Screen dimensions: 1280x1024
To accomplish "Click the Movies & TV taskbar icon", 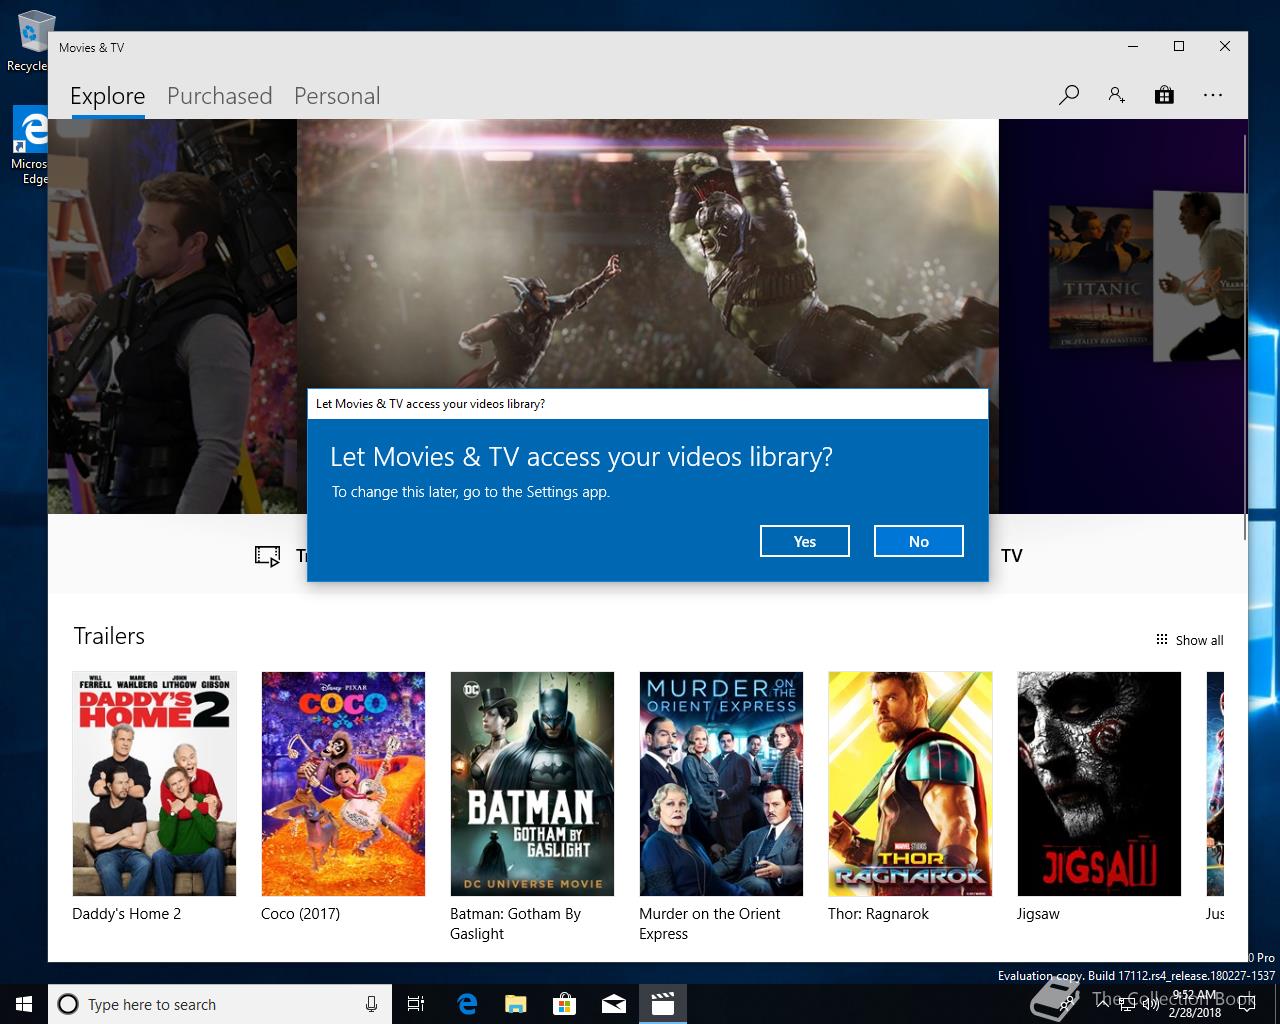I will coord(662,1004).
